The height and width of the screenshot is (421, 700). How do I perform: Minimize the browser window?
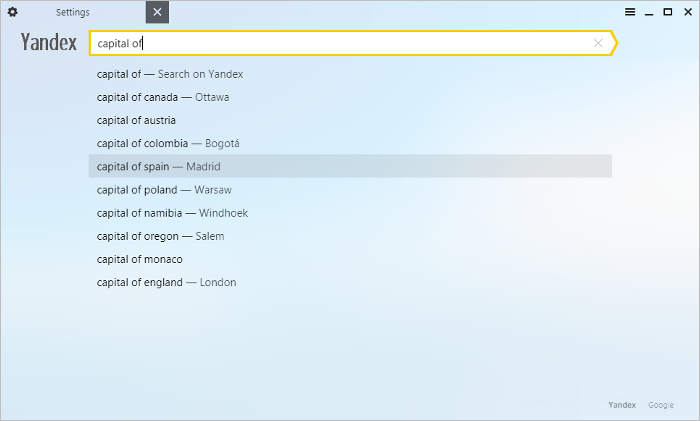click(x=649, y=13)
